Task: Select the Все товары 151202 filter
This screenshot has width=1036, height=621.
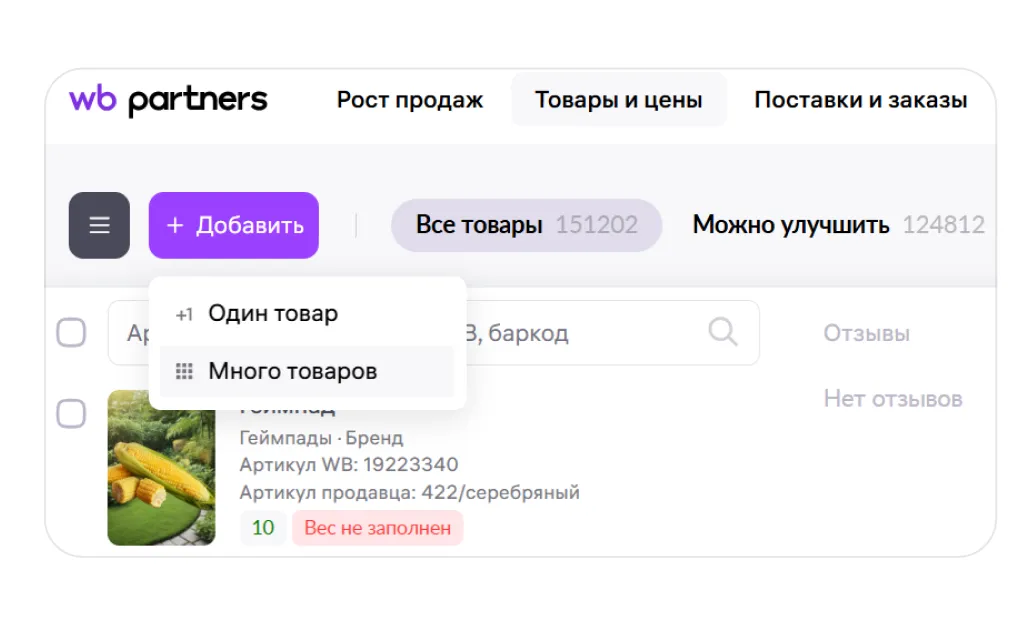Action: (526, 225)
